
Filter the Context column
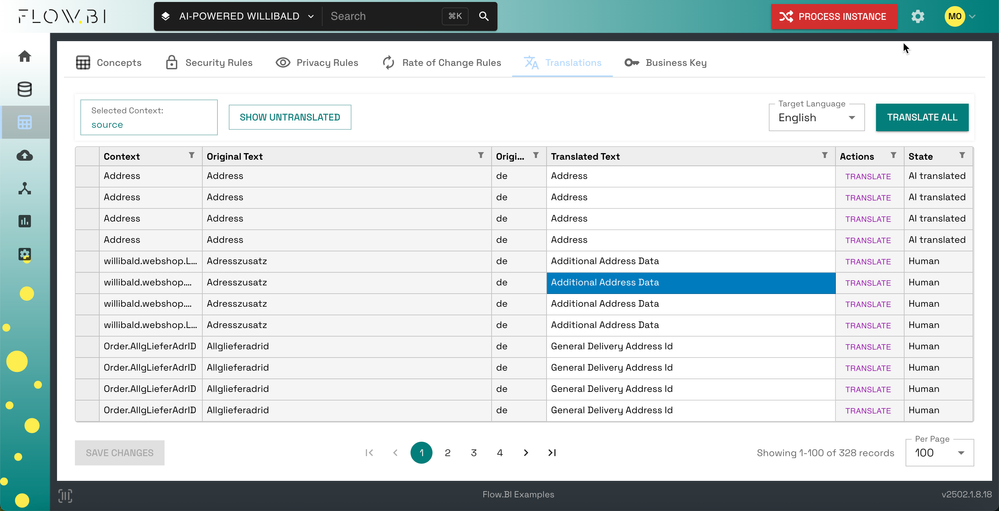point(192,155)
